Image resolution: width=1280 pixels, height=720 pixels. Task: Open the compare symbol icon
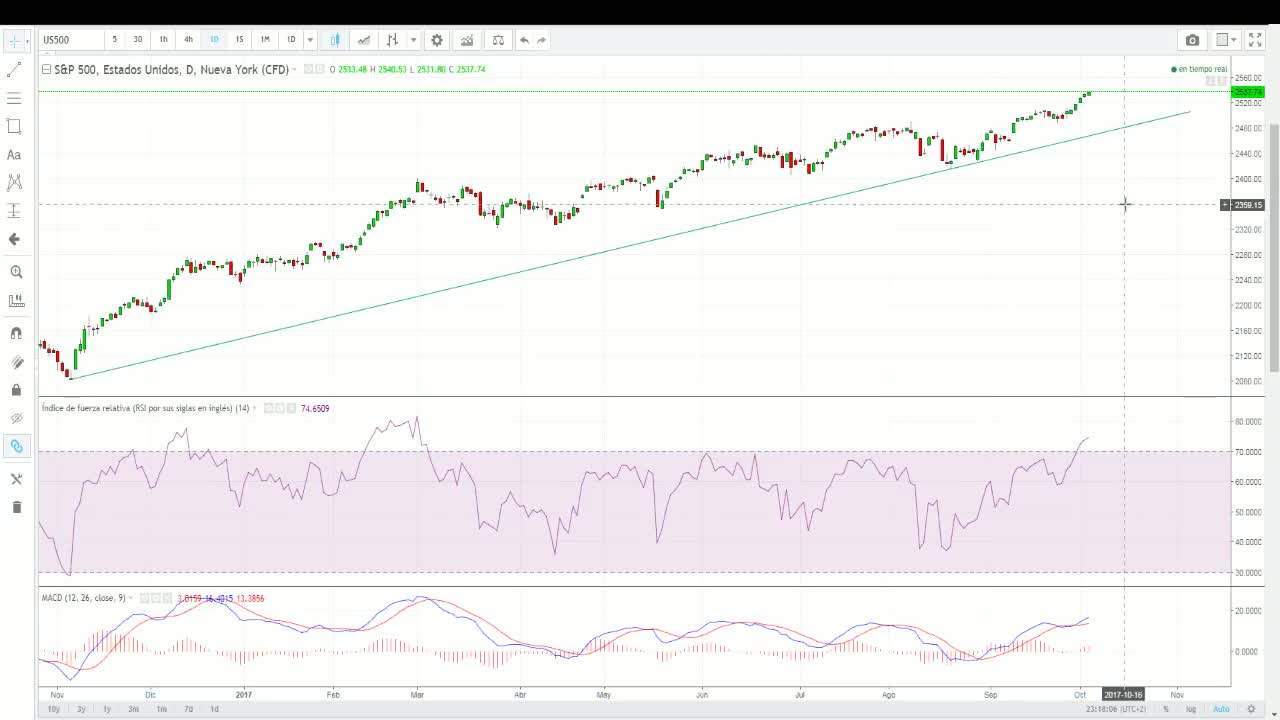(x=364, y=40)
